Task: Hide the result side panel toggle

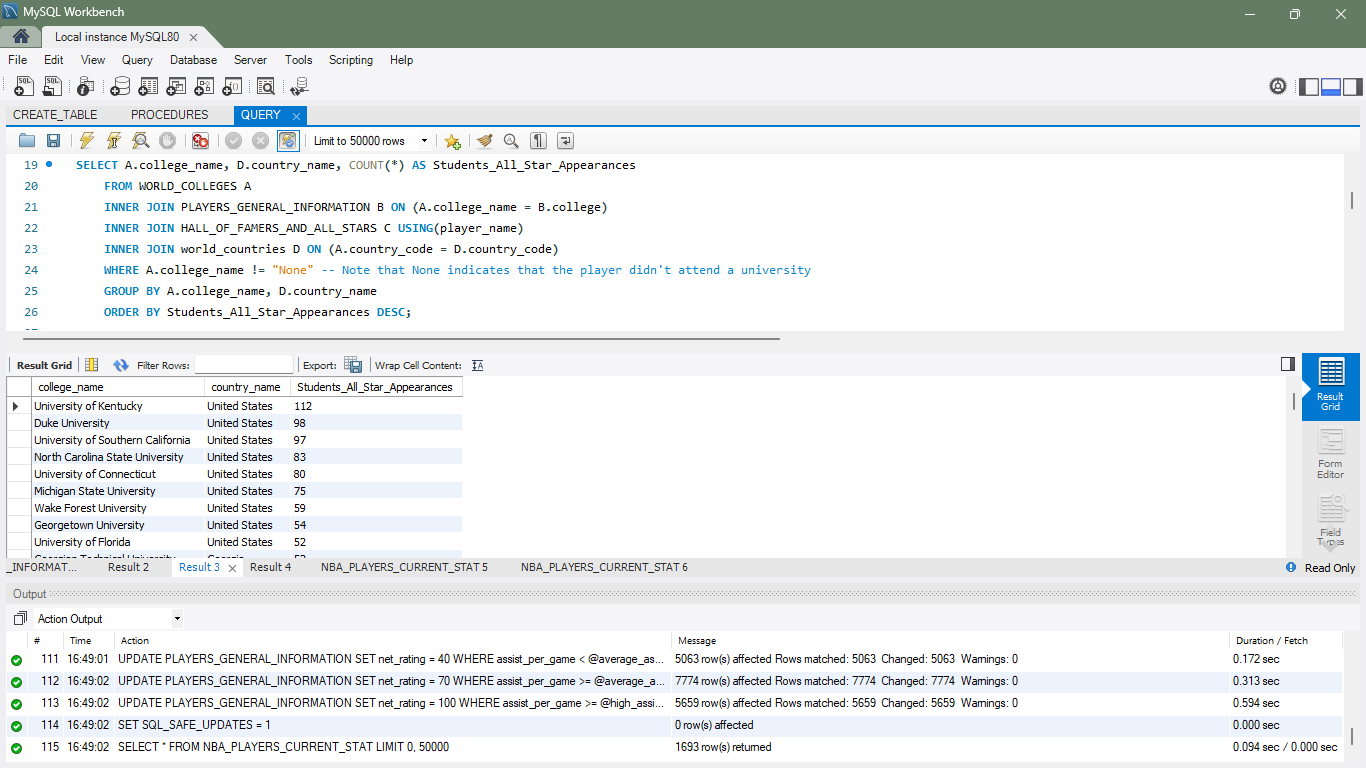Action: (1288, 365)
